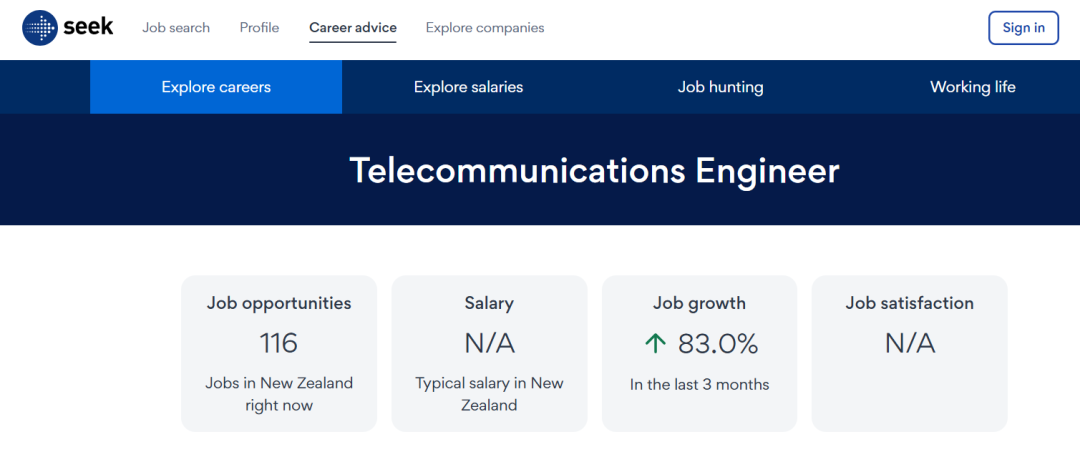This screenshot has height=472, width=1080.
Task: Open the Job search page
Action: [x=176, y=28]
